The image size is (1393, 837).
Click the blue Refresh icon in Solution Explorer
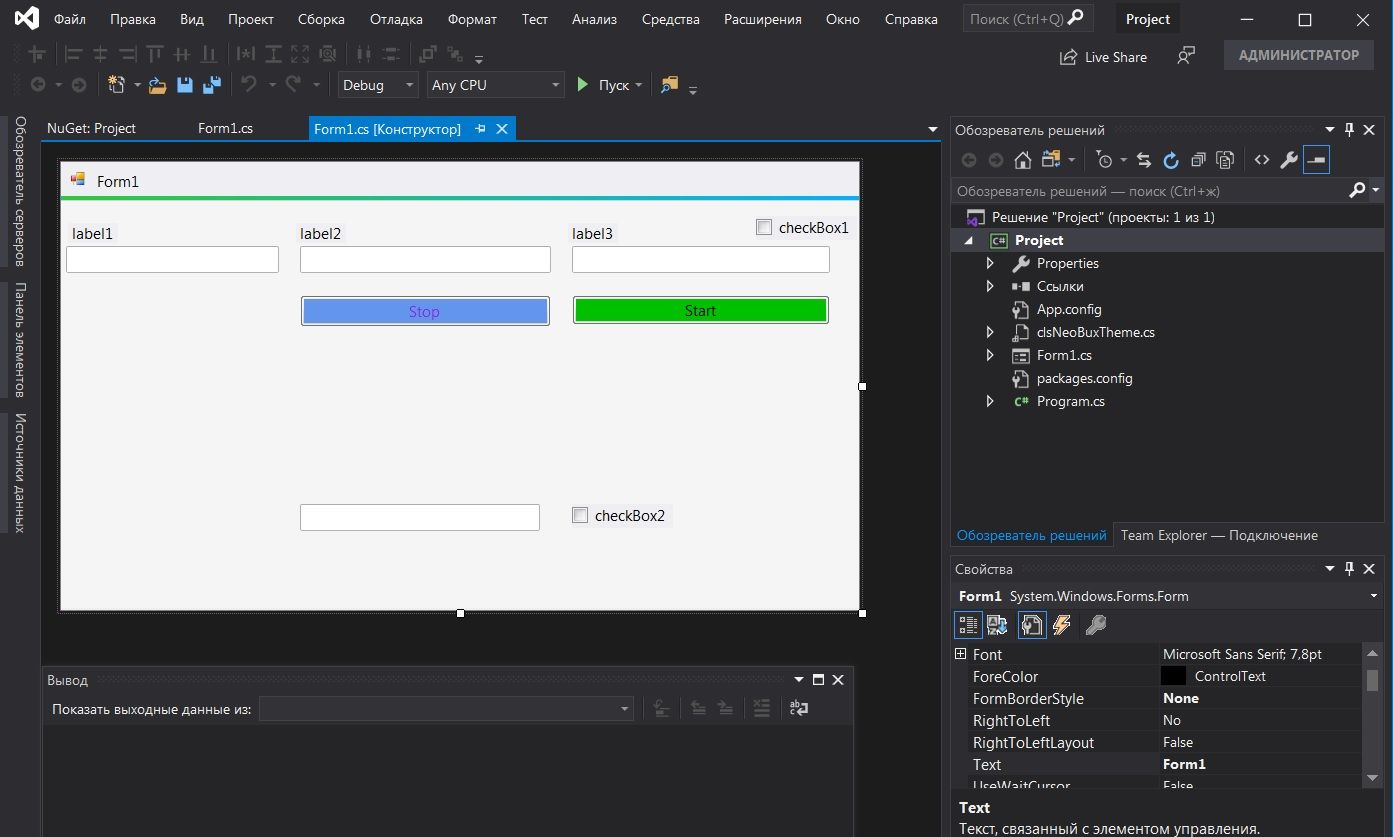tap(1170, 160)
